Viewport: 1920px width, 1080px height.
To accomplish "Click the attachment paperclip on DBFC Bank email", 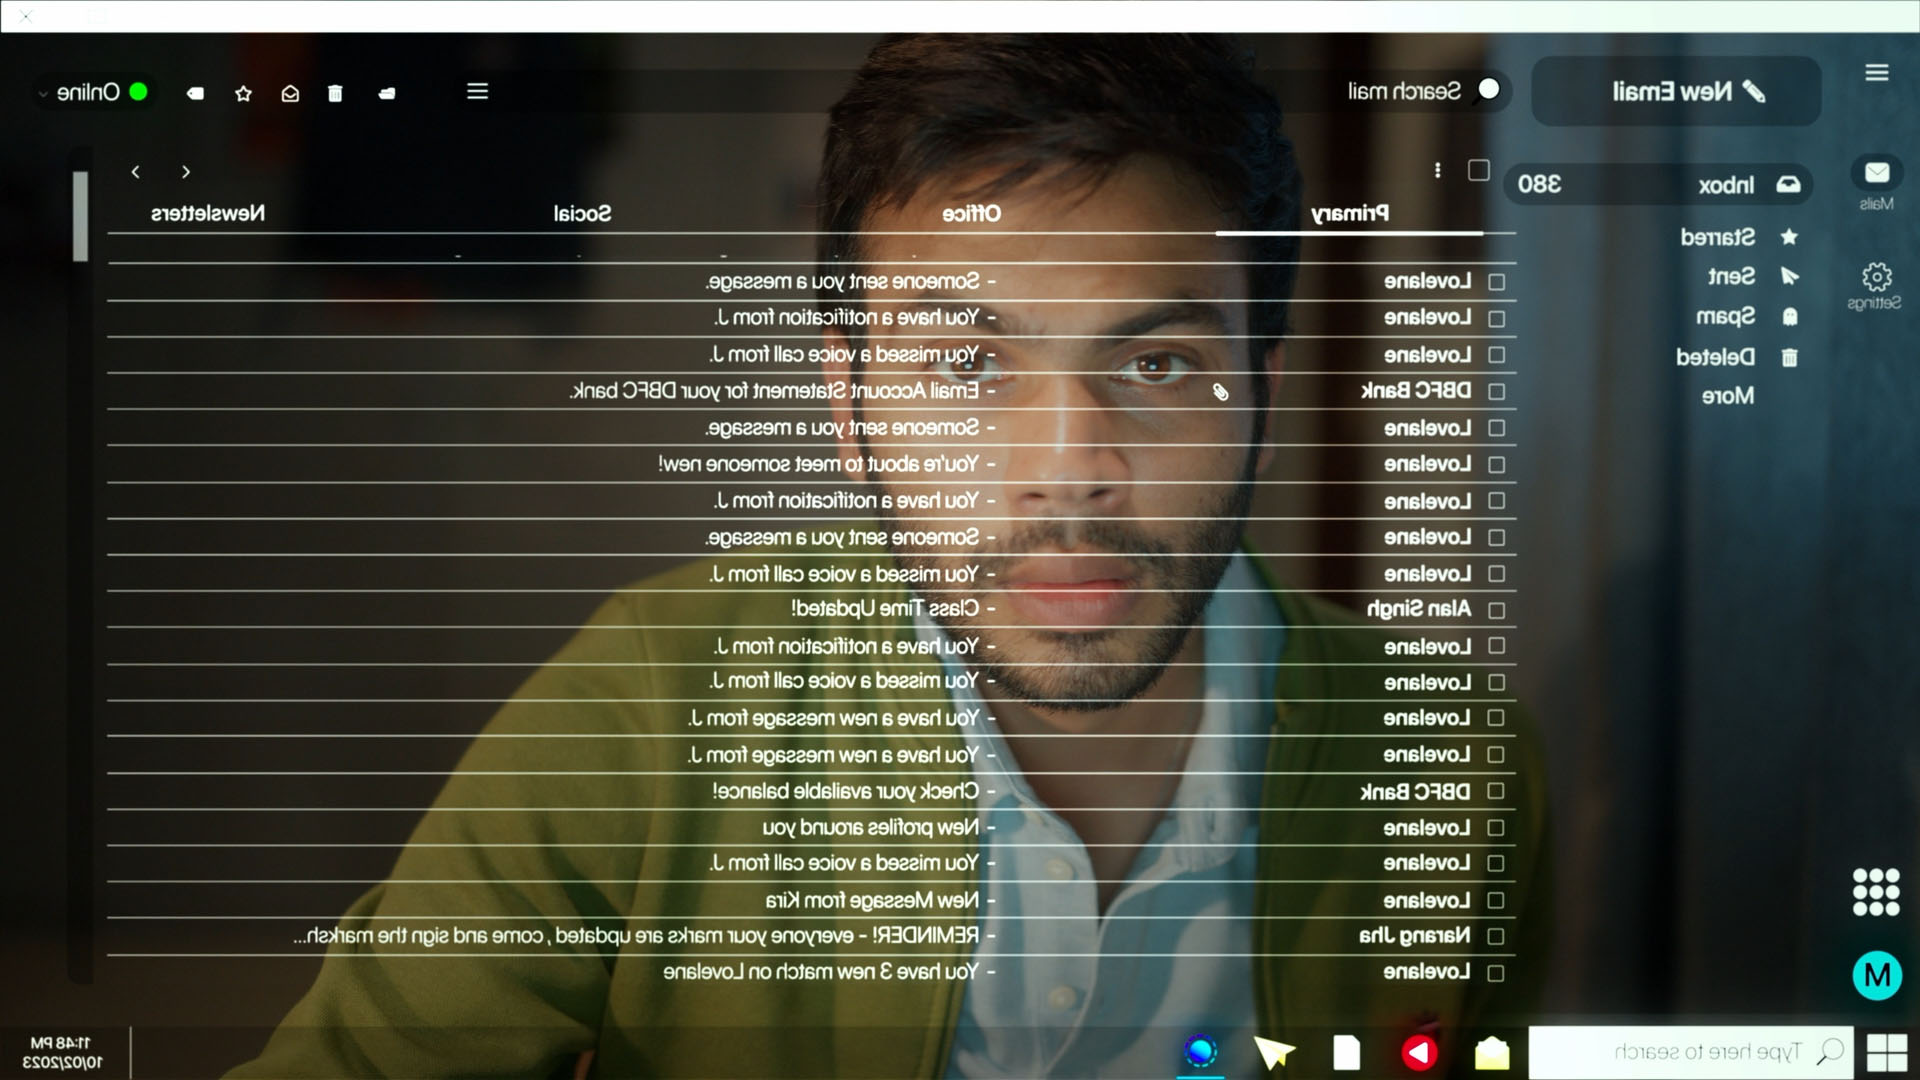I will click(1220, 392).
